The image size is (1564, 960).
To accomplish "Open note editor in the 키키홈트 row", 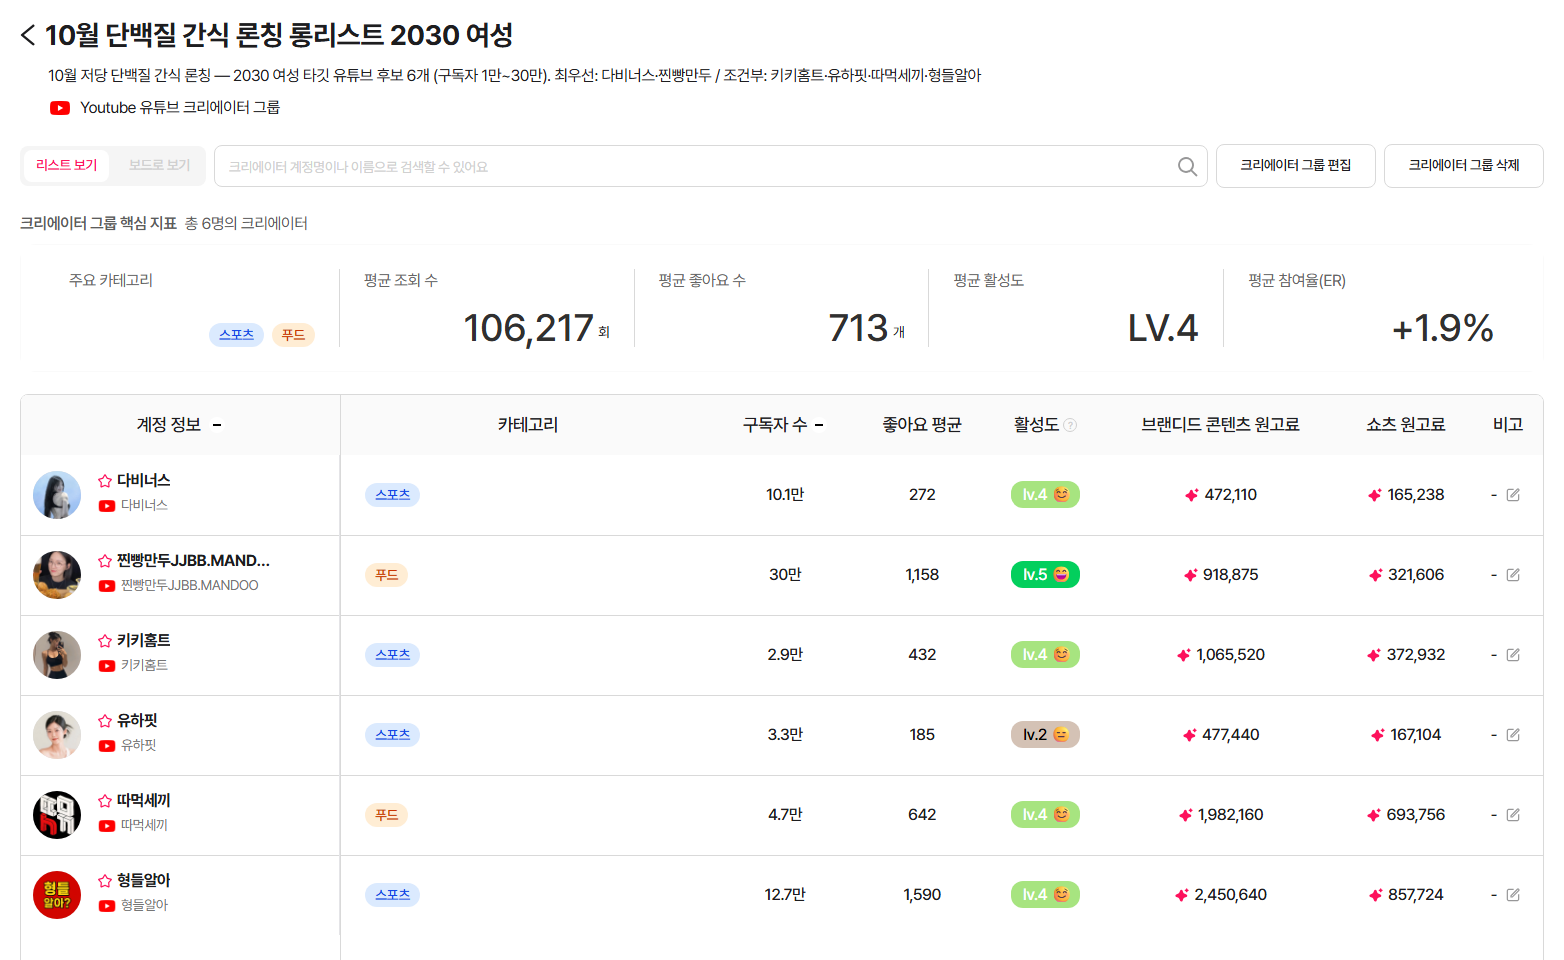I will [x=1513, y=655].
